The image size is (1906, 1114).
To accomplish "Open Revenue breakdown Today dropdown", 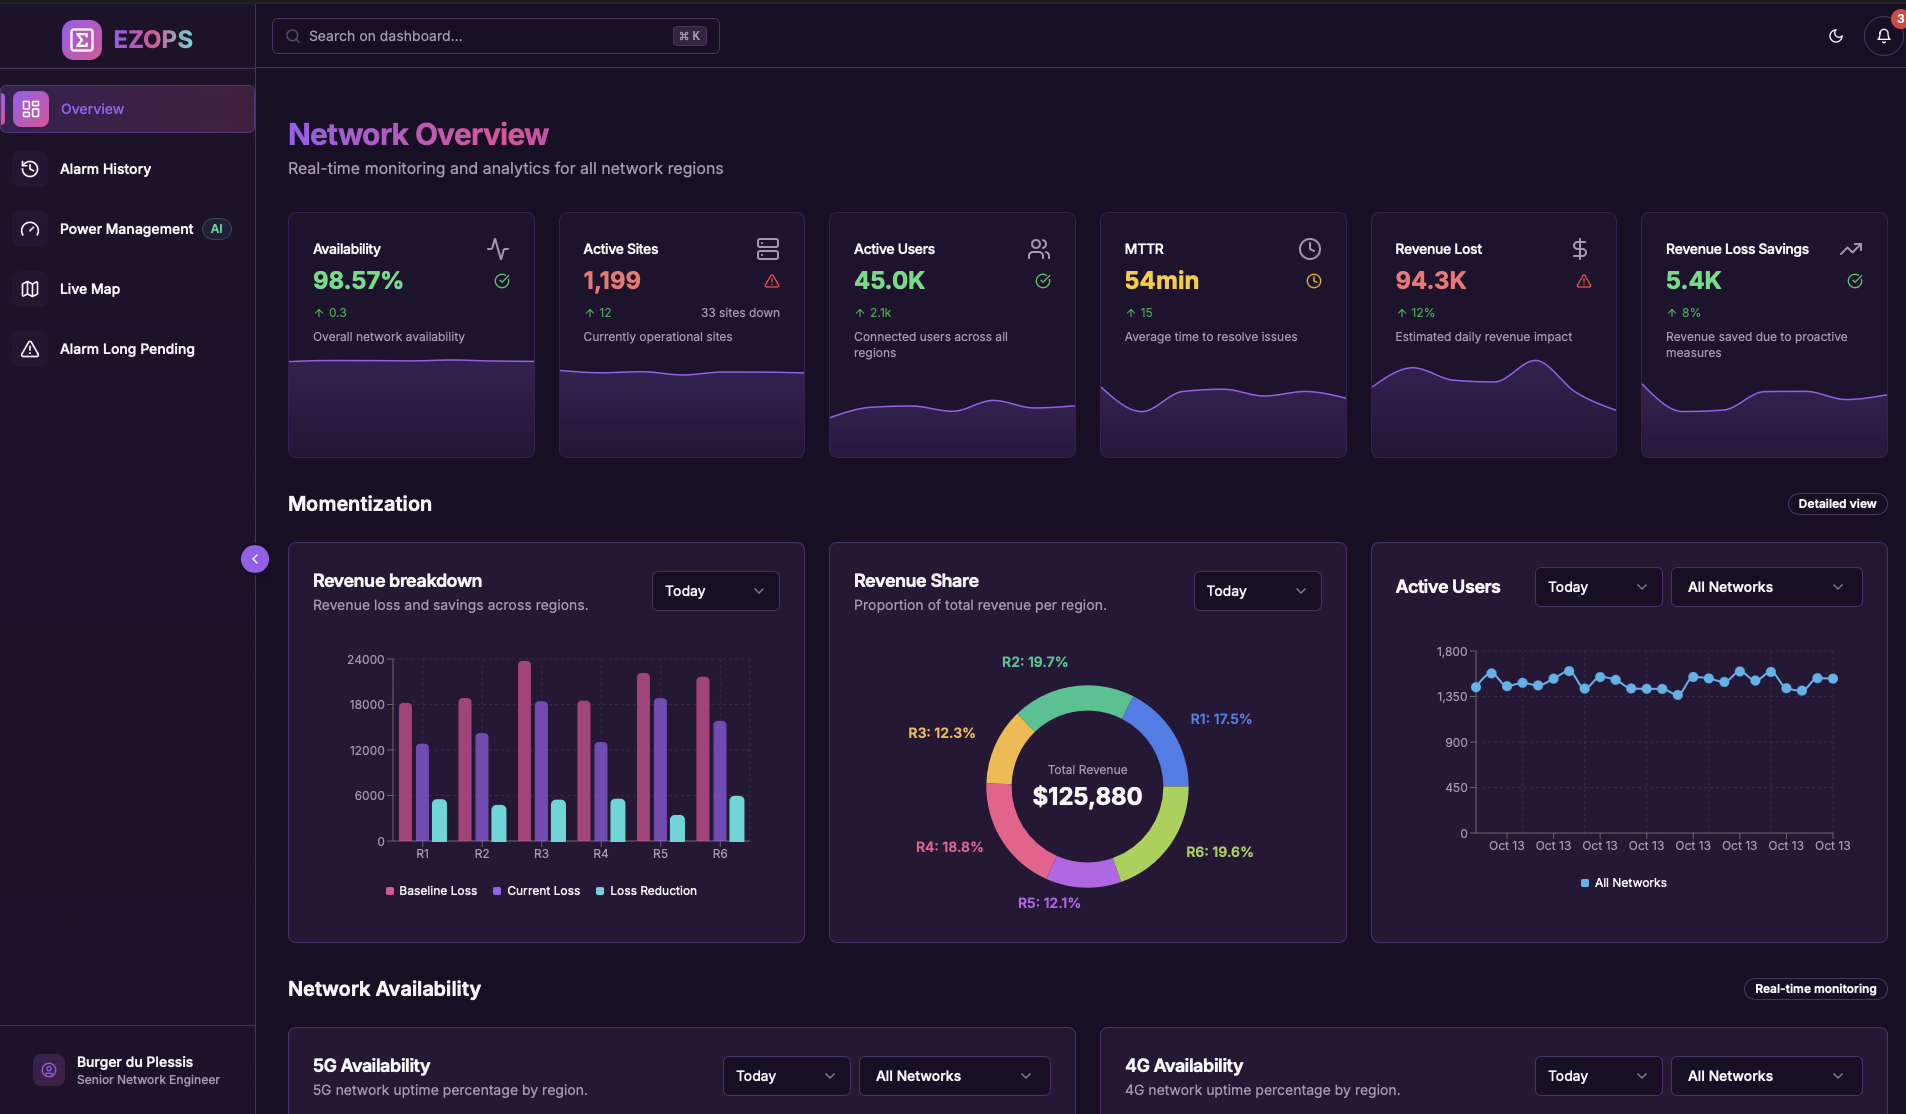I will pyautogui.click(x=715, y=591).
